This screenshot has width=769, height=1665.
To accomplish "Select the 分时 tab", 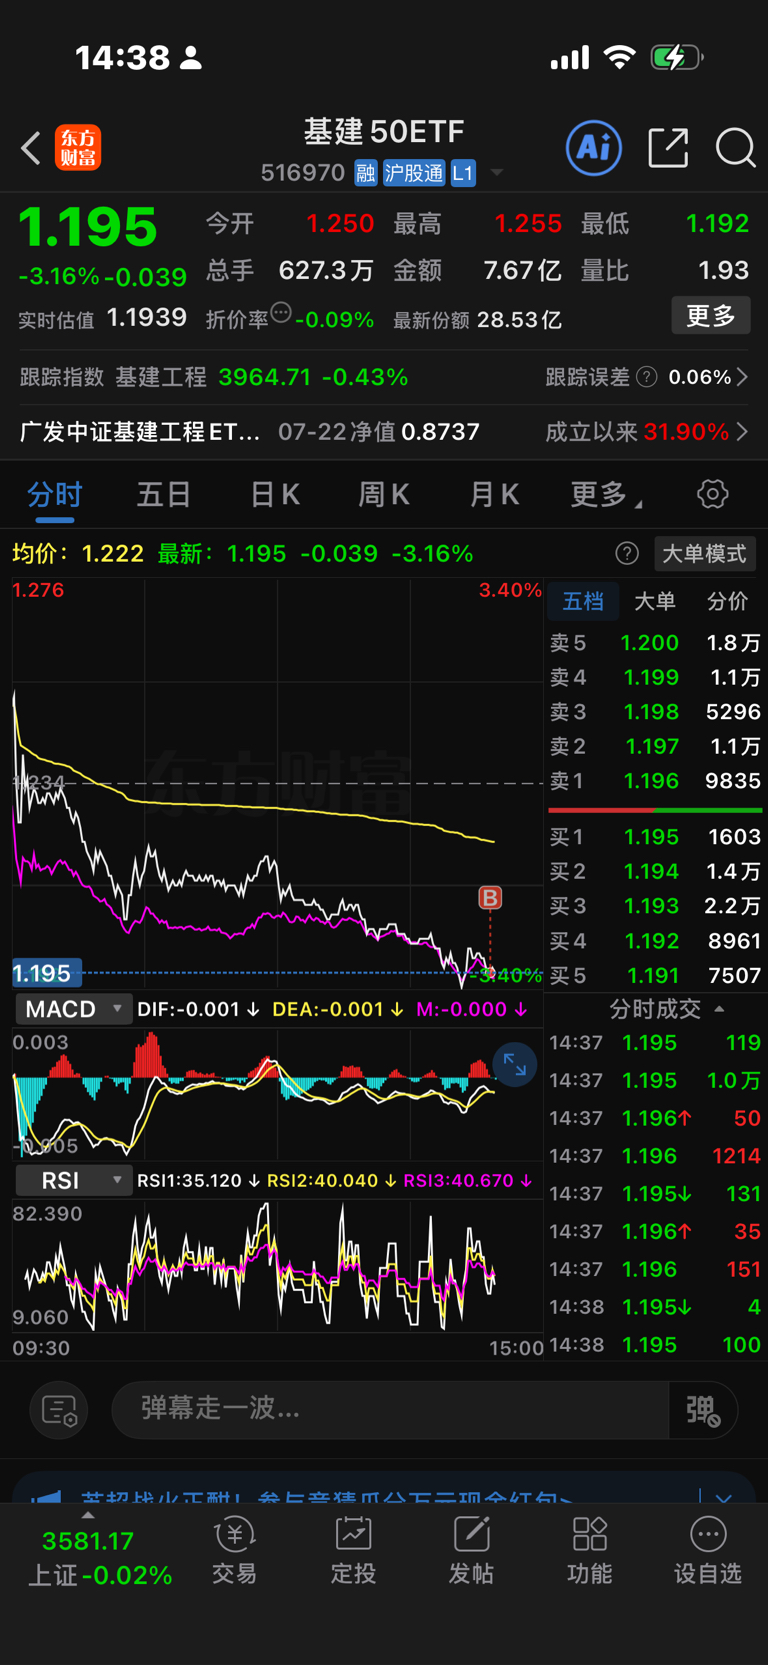I will click(x=55, y=494).
